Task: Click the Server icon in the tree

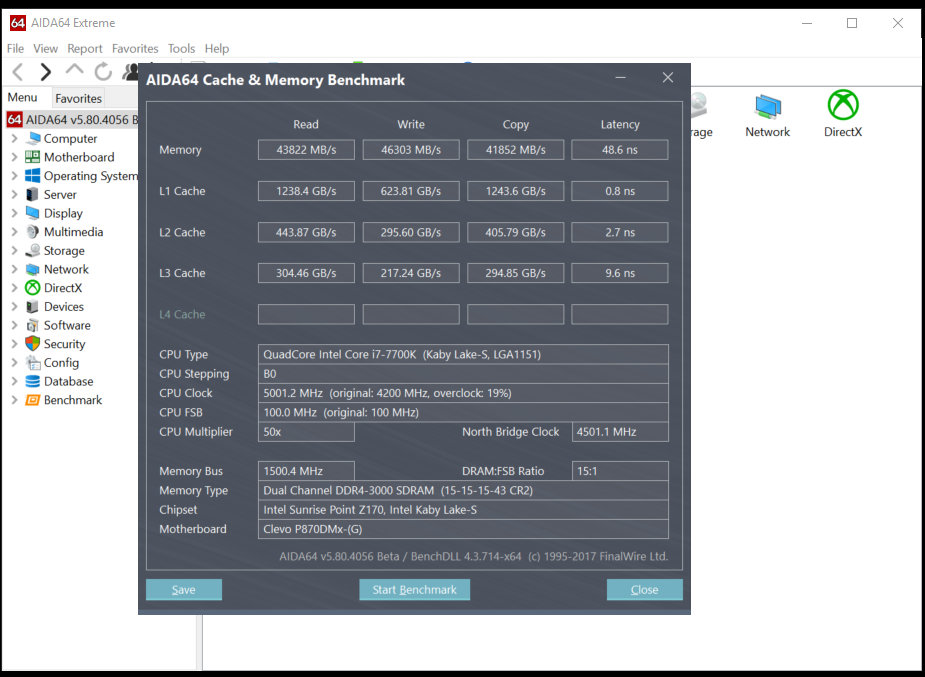Action: coord(33,195)
